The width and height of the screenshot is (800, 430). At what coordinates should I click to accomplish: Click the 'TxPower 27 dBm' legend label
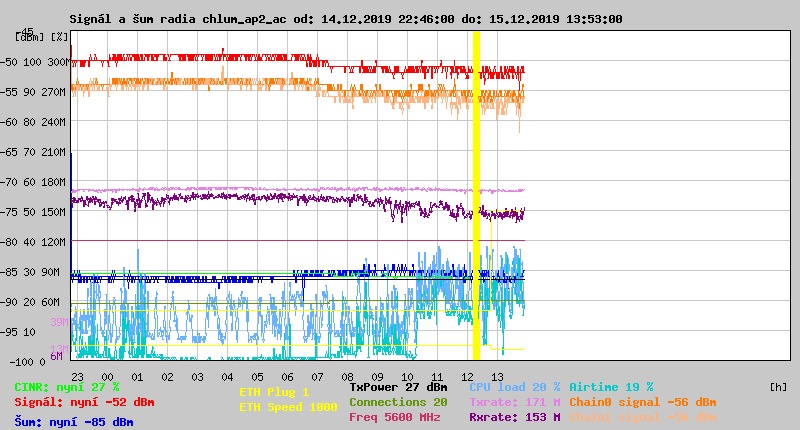[398, 387]
